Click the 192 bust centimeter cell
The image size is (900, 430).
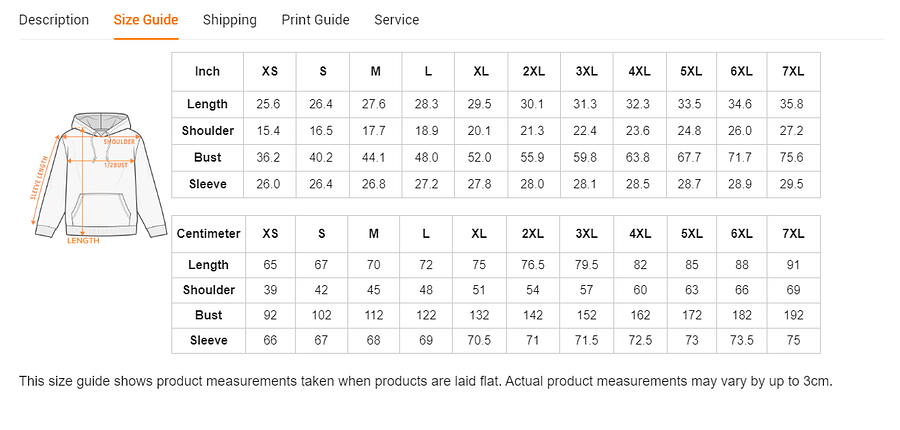[x=793, y=315]
